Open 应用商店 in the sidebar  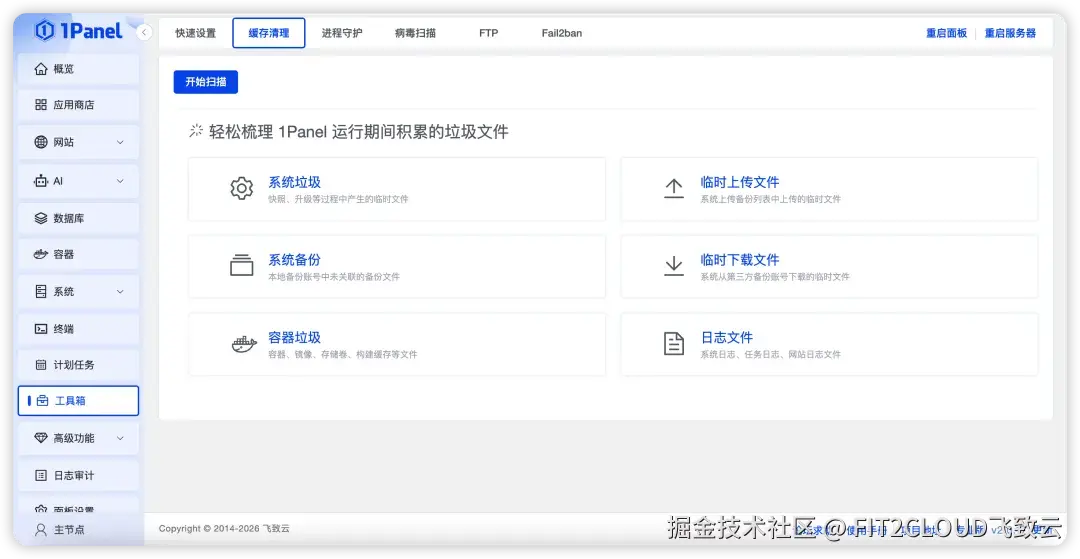click(x=78, y=105)
